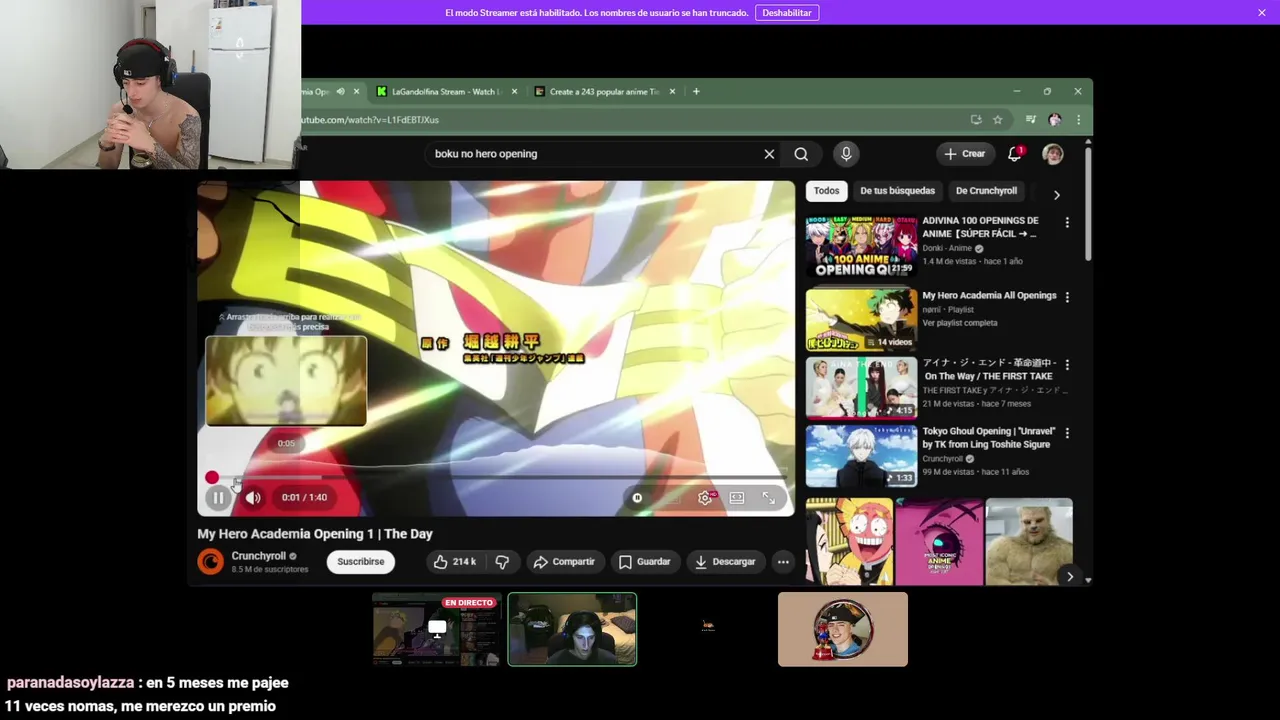Open options for ADIVINA 100 OPENINGS video
The height and width of the screenshot is (720, 1280).
(x=1067, y=223)
